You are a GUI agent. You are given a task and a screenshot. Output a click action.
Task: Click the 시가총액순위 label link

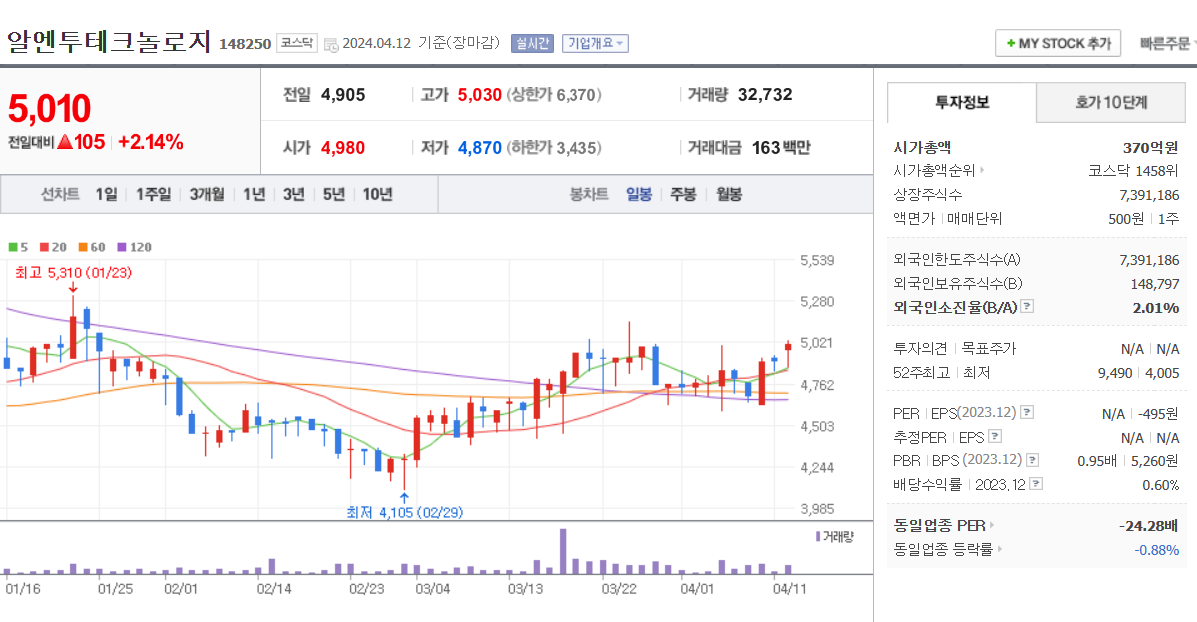point(934,170)
